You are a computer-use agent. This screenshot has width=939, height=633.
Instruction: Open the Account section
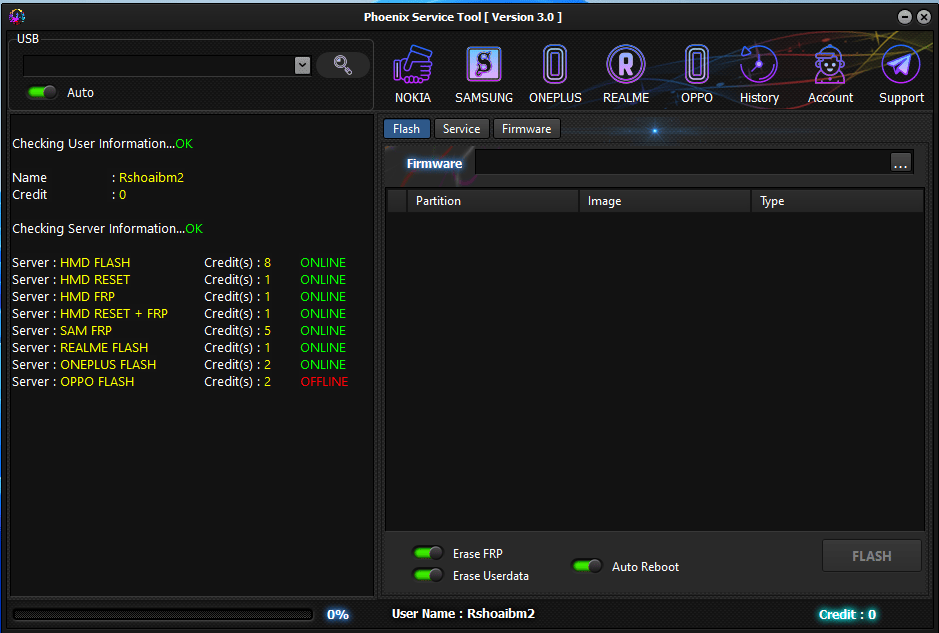click(x=830, y=70)
